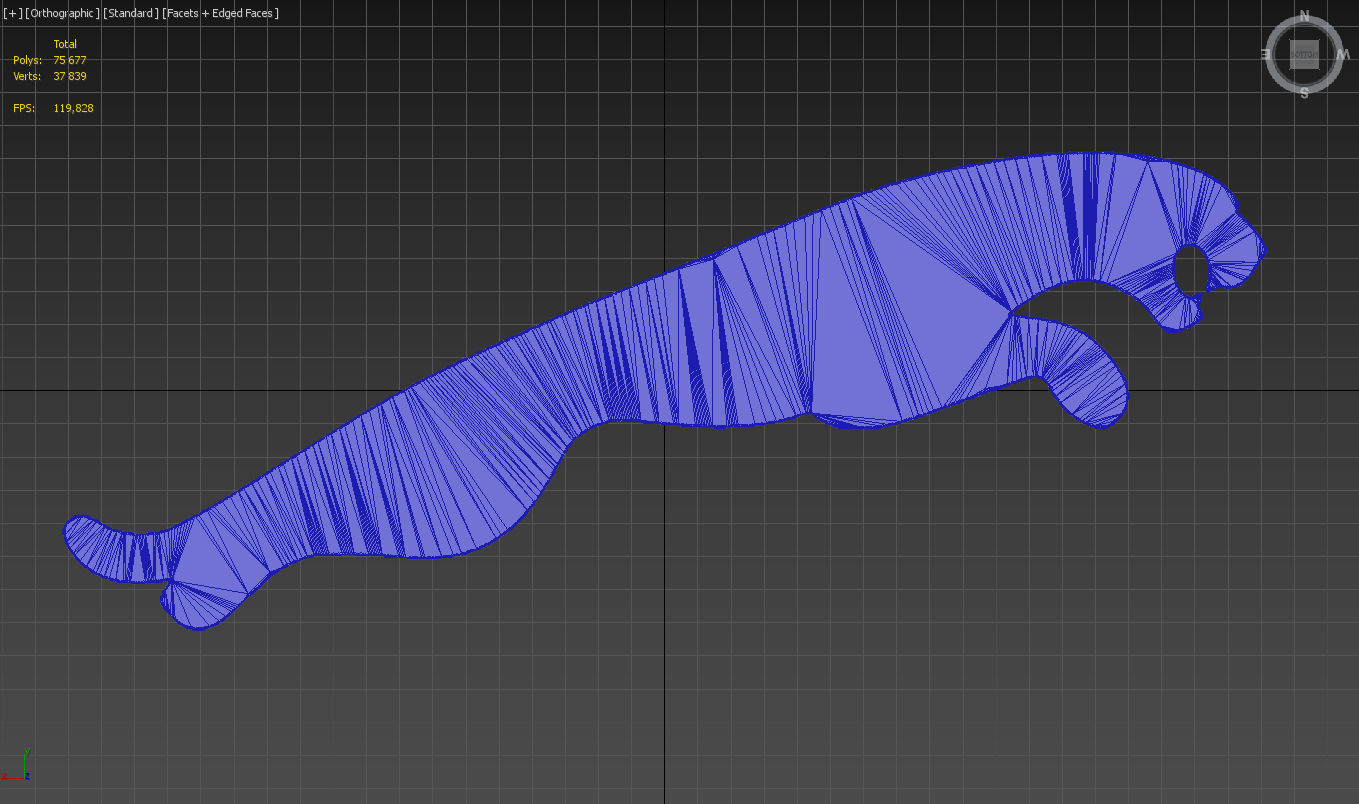Click the Total statistics column header

point(65,44)
